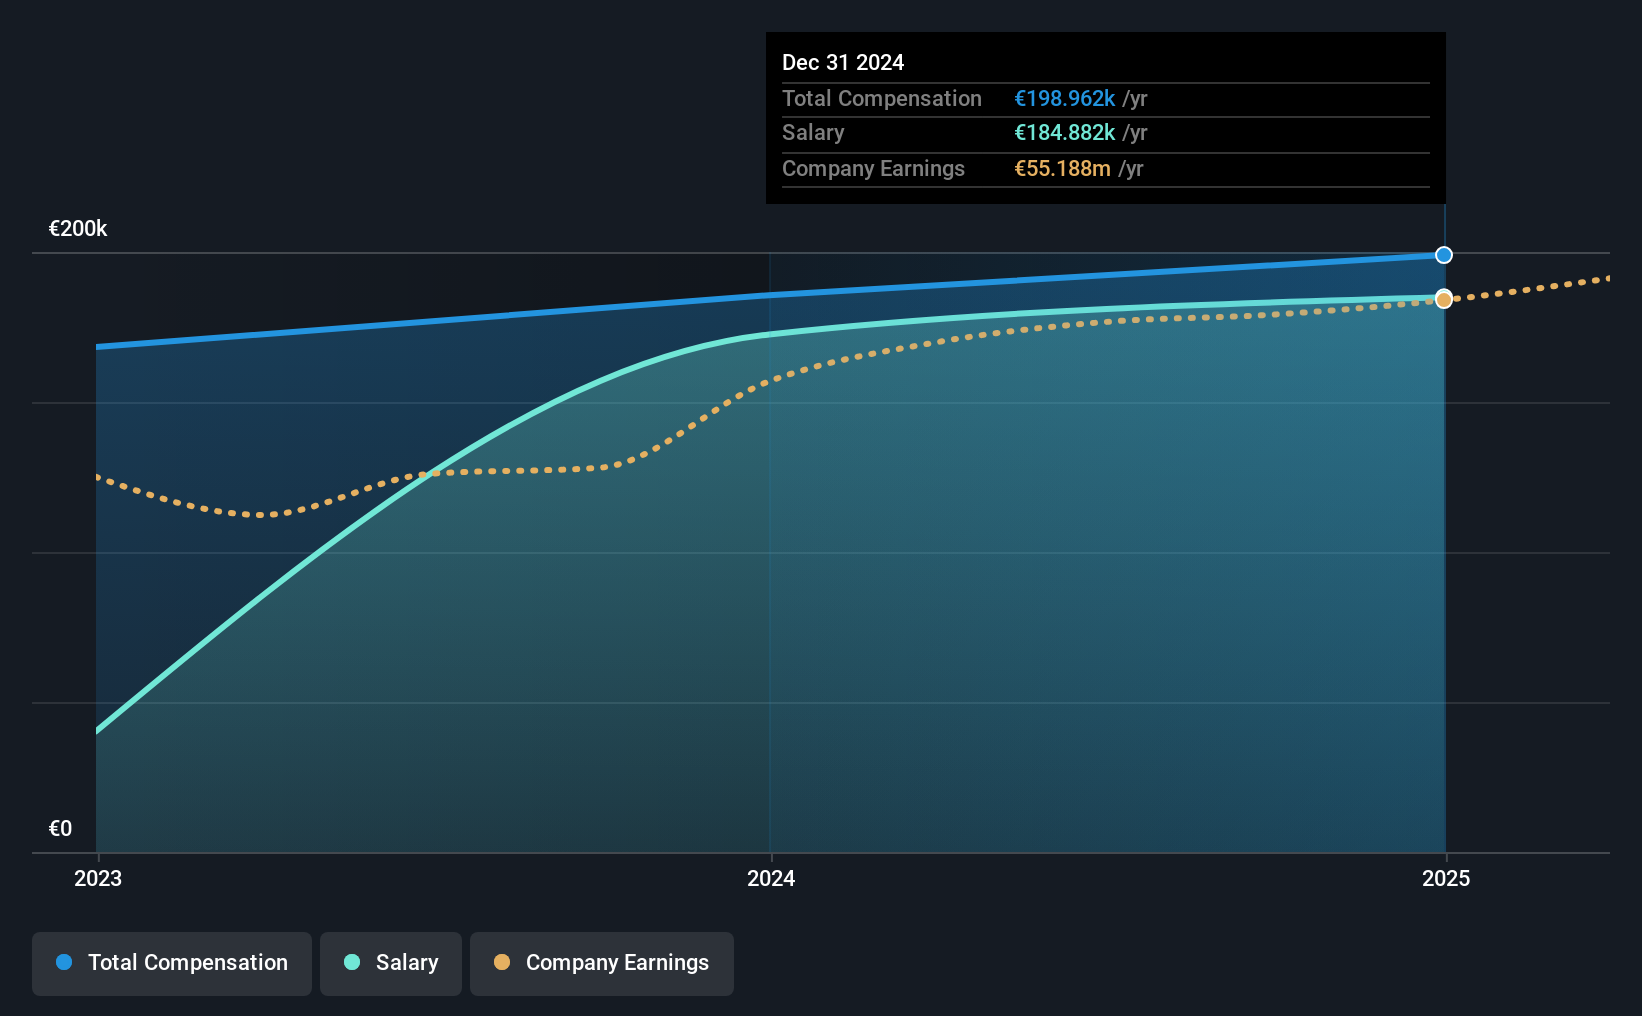Click the Salary label in tooltip
The image size is (1642, 1016).
tap(813, 132)
